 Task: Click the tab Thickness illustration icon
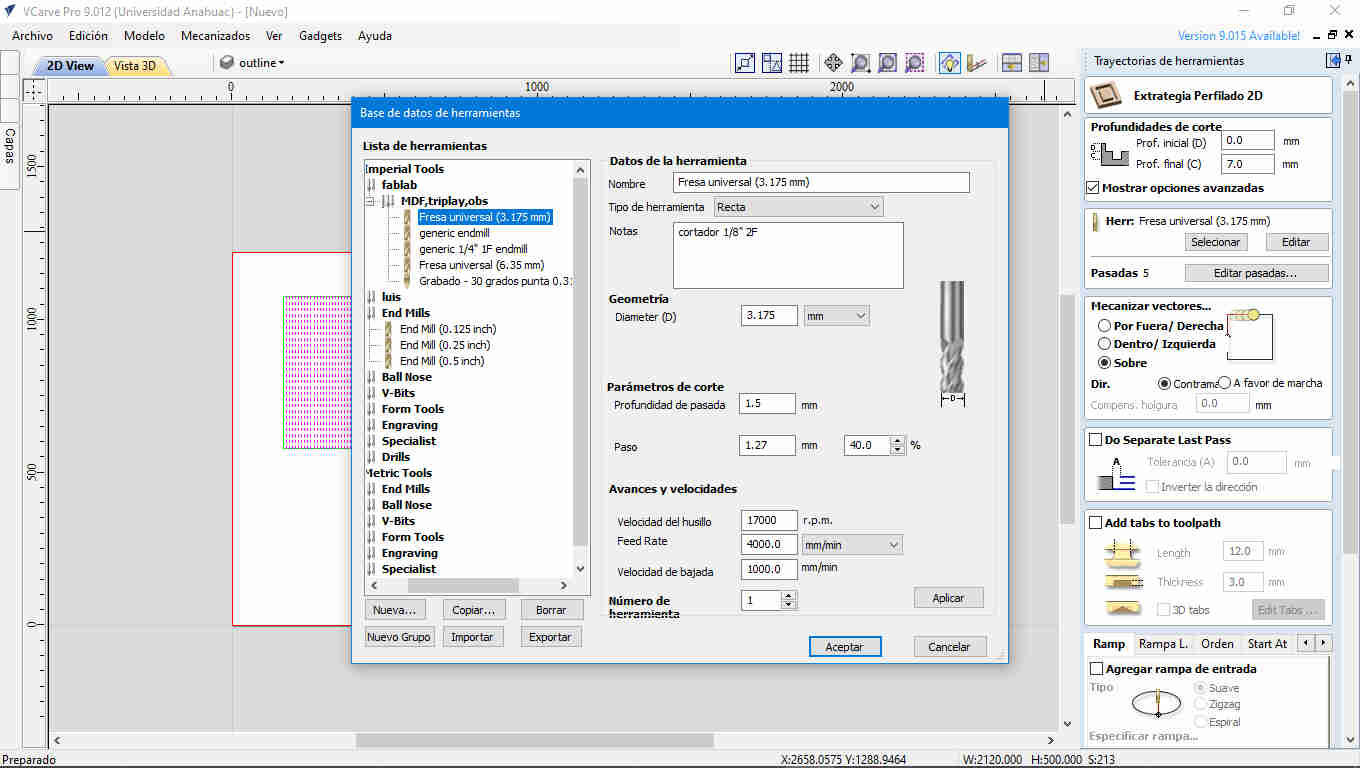[1121, 581]
